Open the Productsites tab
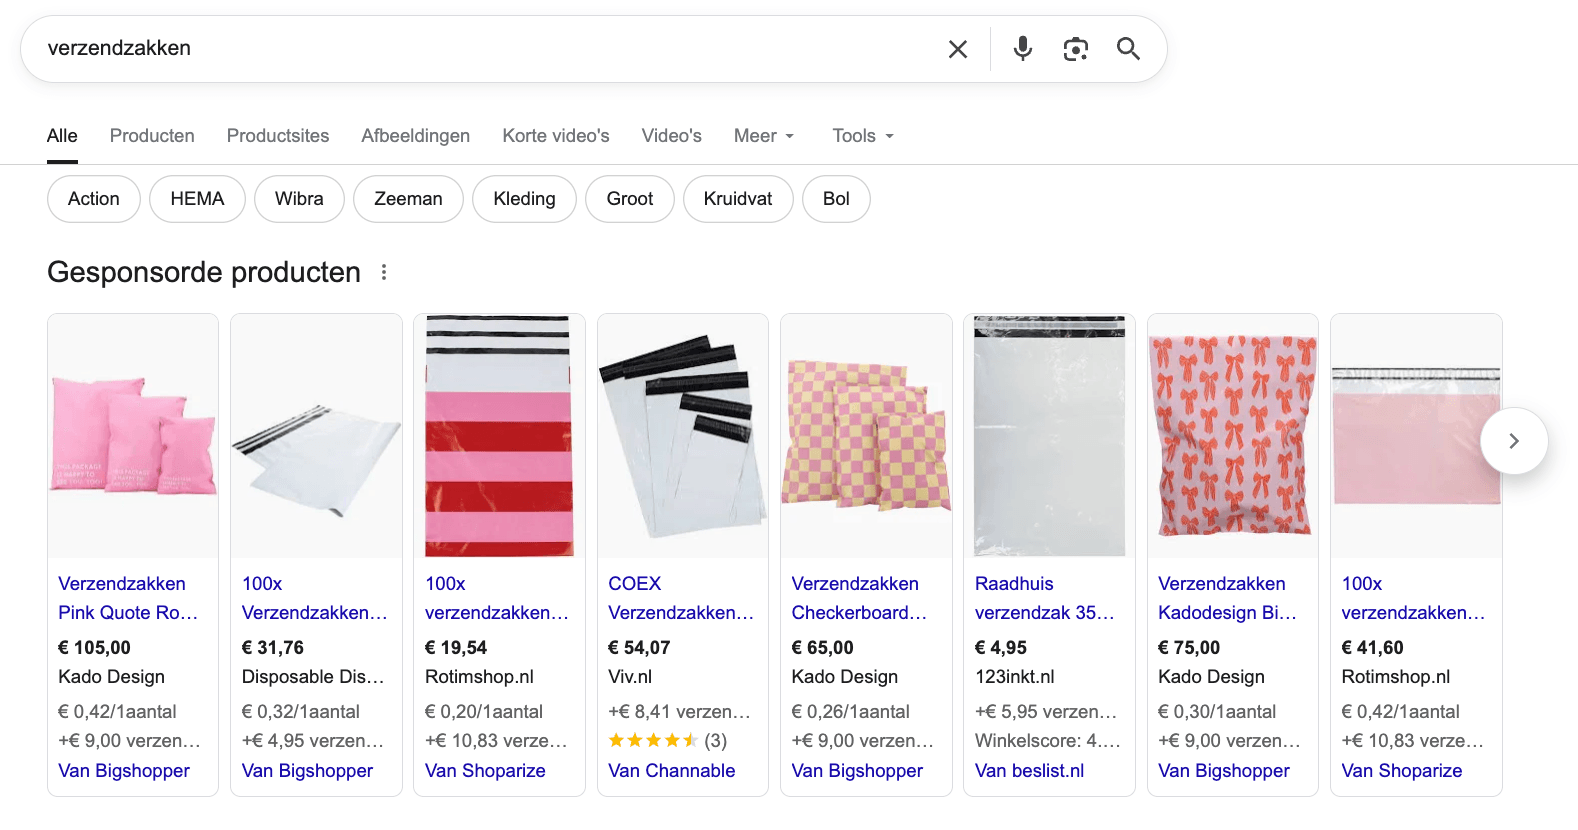The image size is (1578, 830). pos(278,136)
